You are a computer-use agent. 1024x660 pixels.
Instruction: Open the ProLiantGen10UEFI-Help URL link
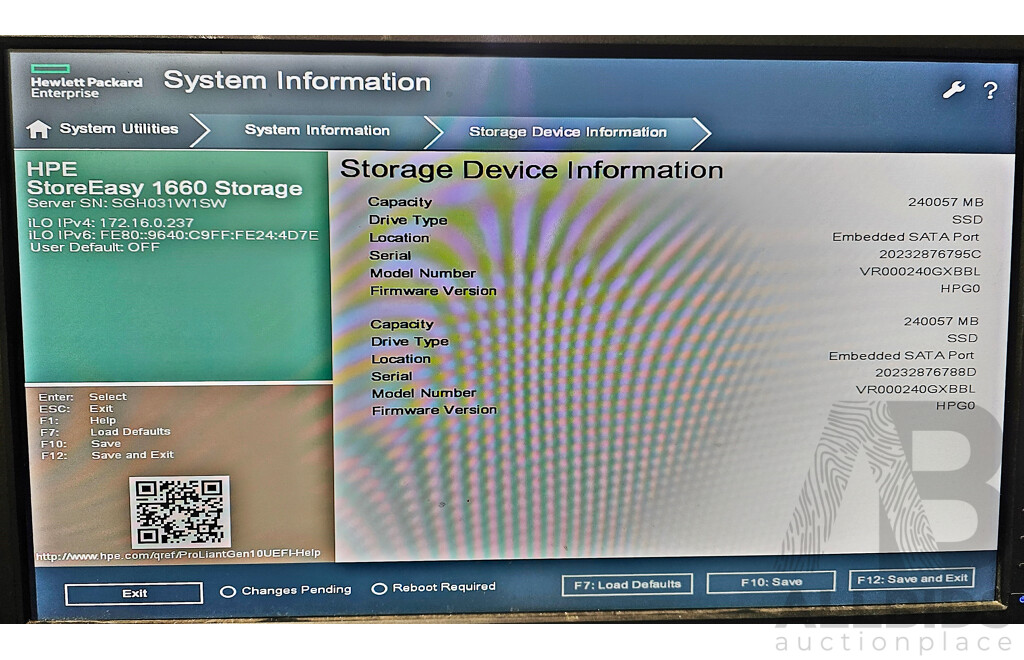click(x=178, y=555)
